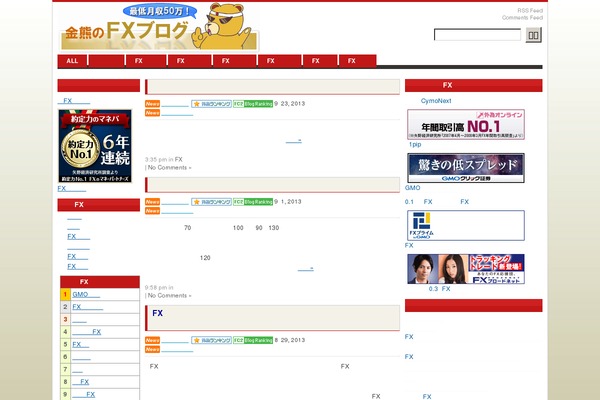Screen dimensions: 600x400
Task: Open the FXブロードネット トラッキングトレード banner
Action: click(x=466, y=269)
